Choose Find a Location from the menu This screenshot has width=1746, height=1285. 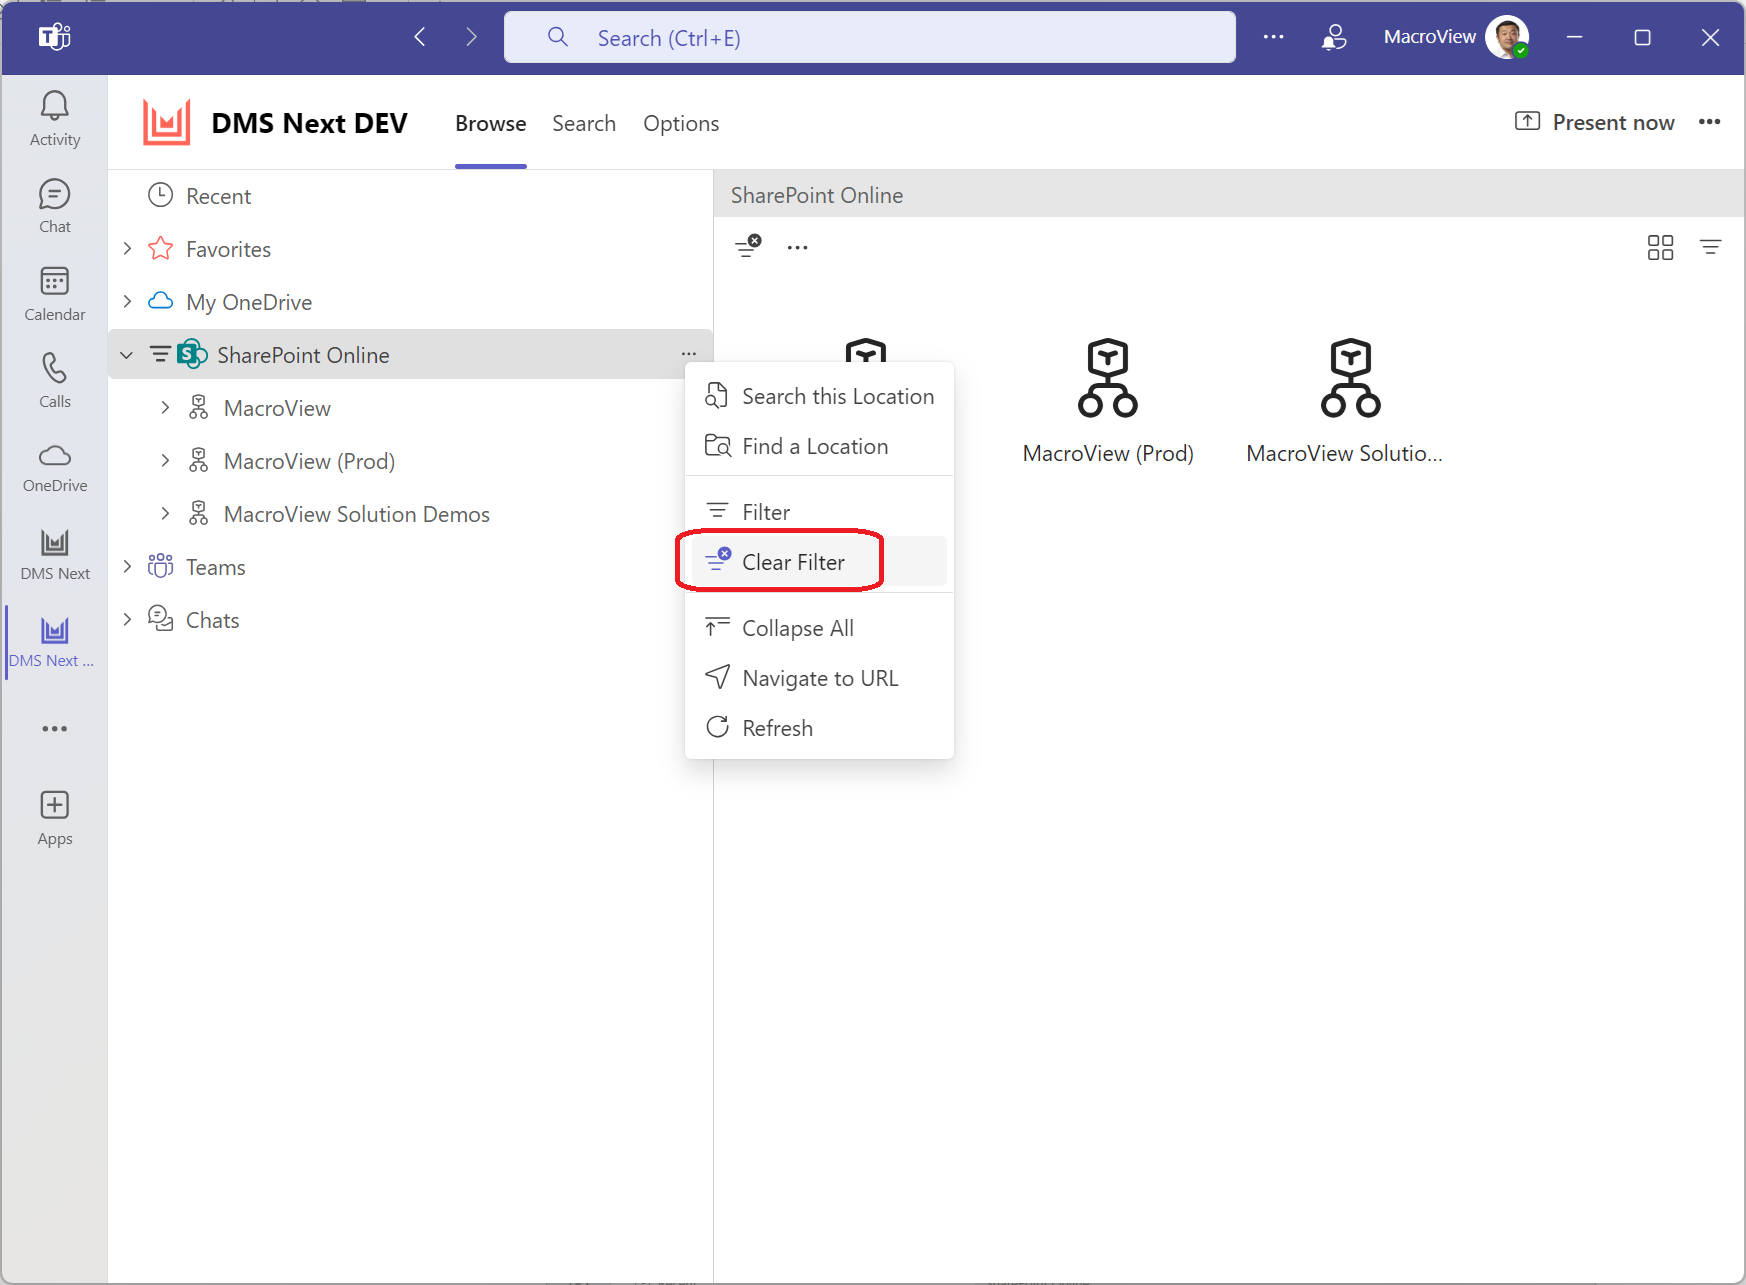(819, 446)
